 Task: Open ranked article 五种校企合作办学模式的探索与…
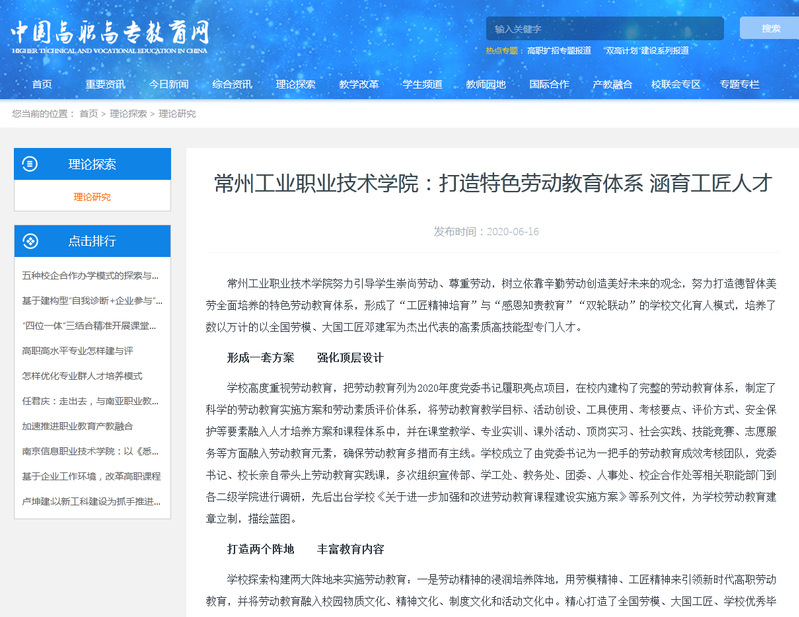[x=90, y=274]
